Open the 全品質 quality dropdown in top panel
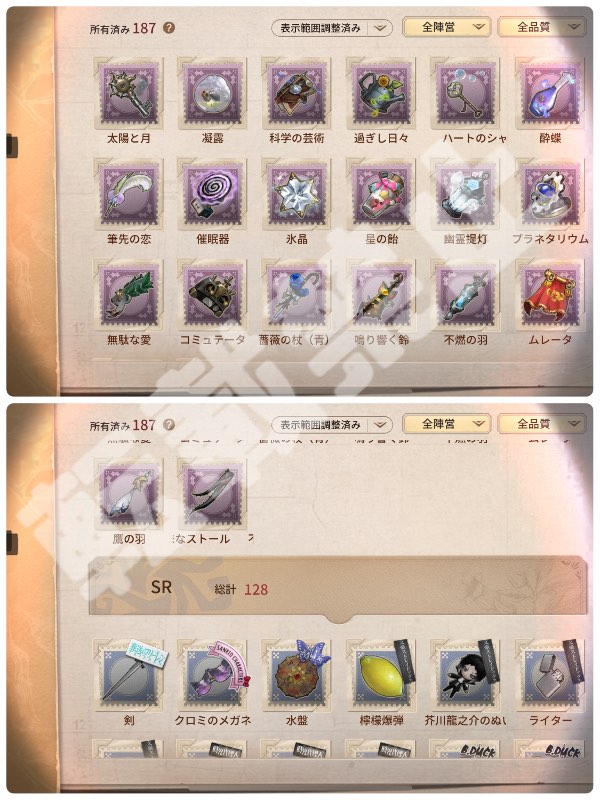 (x=541, y=27)
